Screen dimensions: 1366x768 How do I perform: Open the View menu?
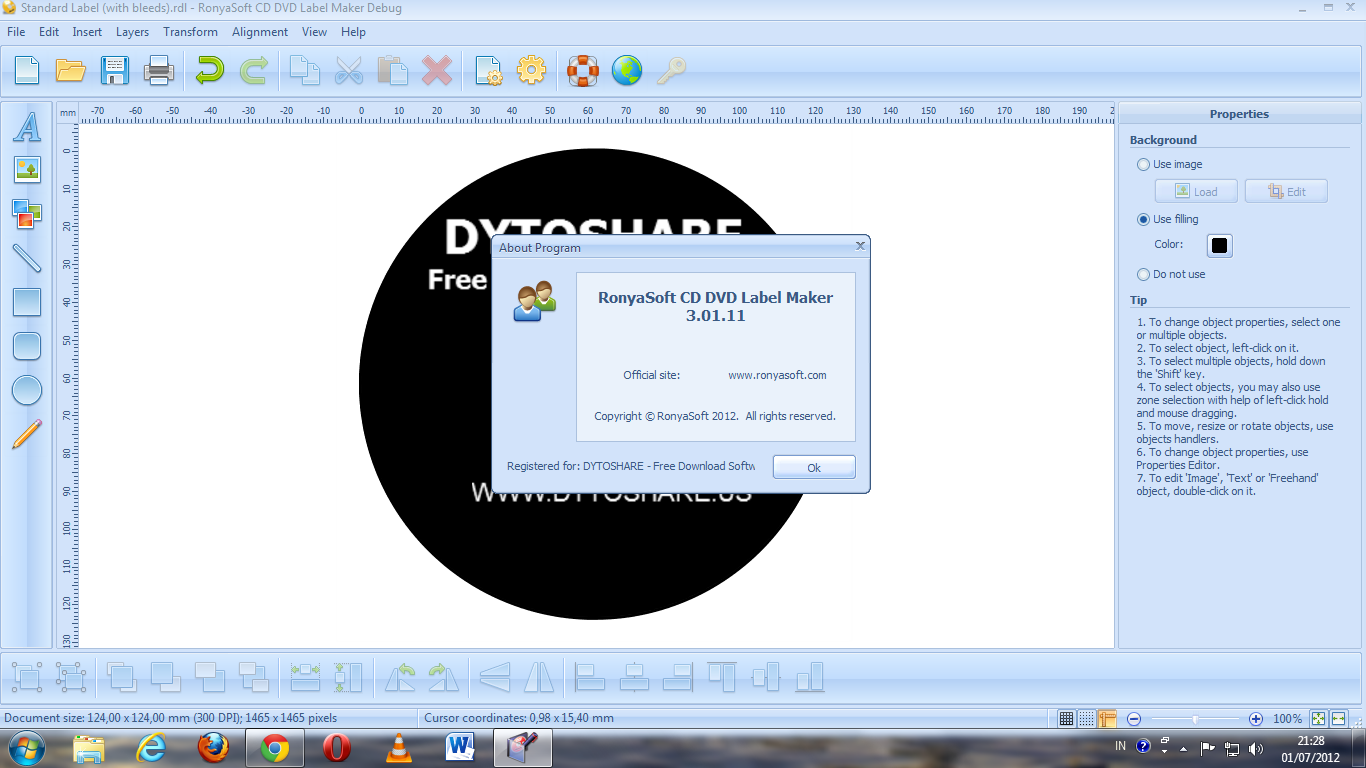click(314, 32)
